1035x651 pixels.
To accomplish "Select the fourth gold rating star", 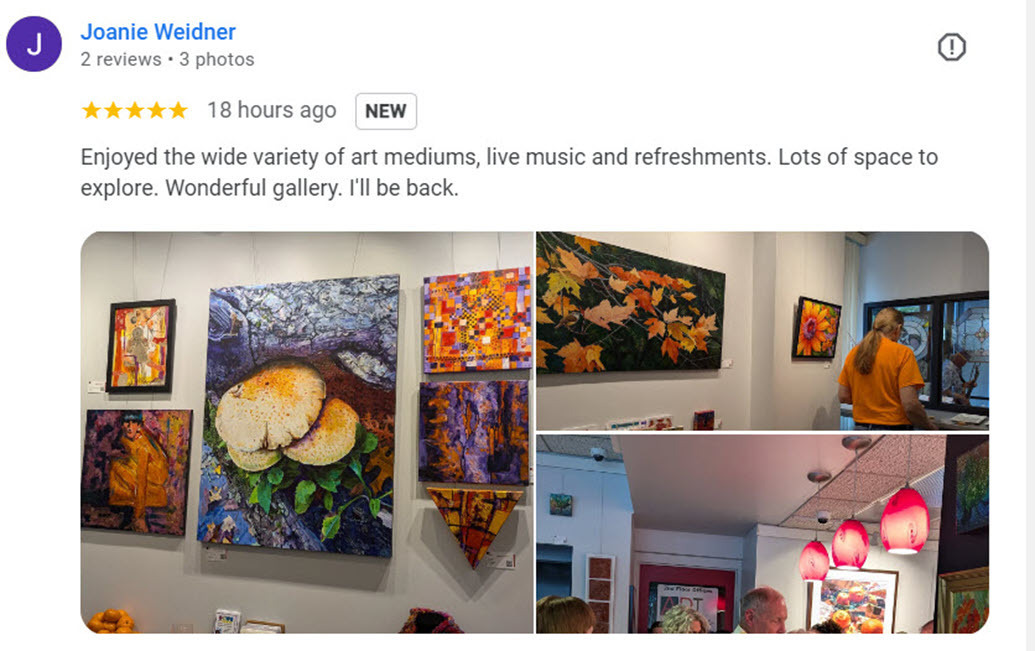I will (x=156, y=110).
